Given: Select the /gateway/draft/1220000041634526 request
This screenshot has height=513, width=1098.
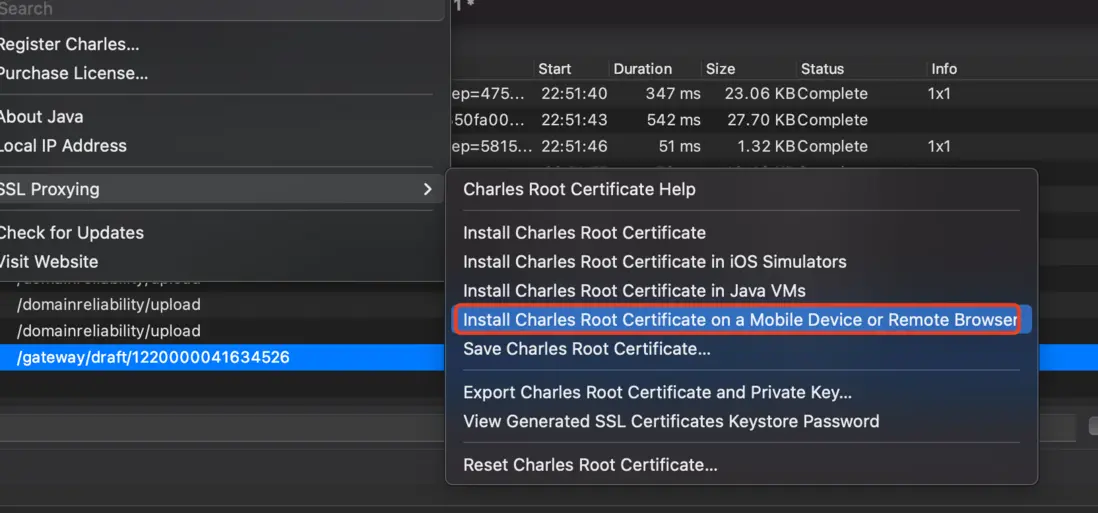Looking at the screenshot, I should pyautogui.click(x=153, y=357).
